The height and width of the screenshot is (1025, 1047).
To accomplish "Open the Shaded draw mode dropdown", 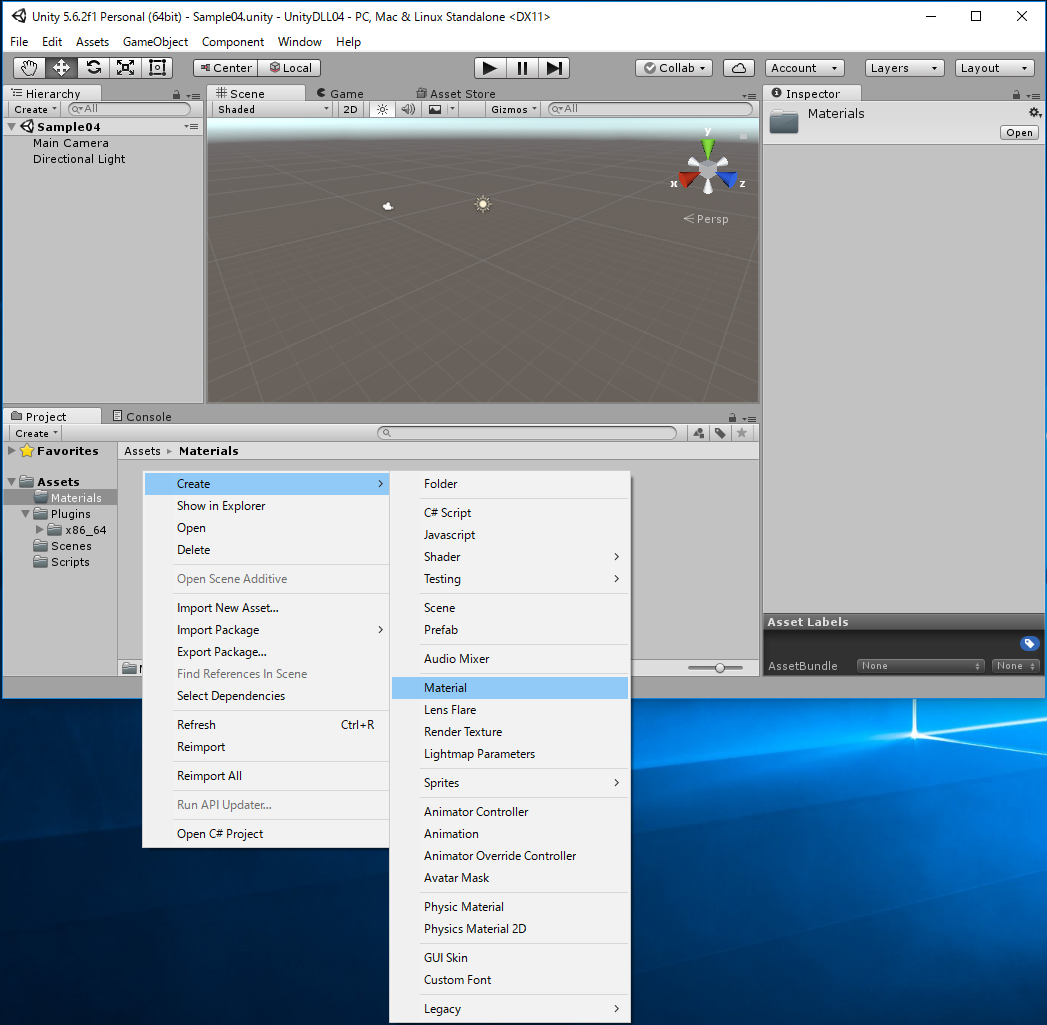I will pyautogui.click(x=271, y=109).
